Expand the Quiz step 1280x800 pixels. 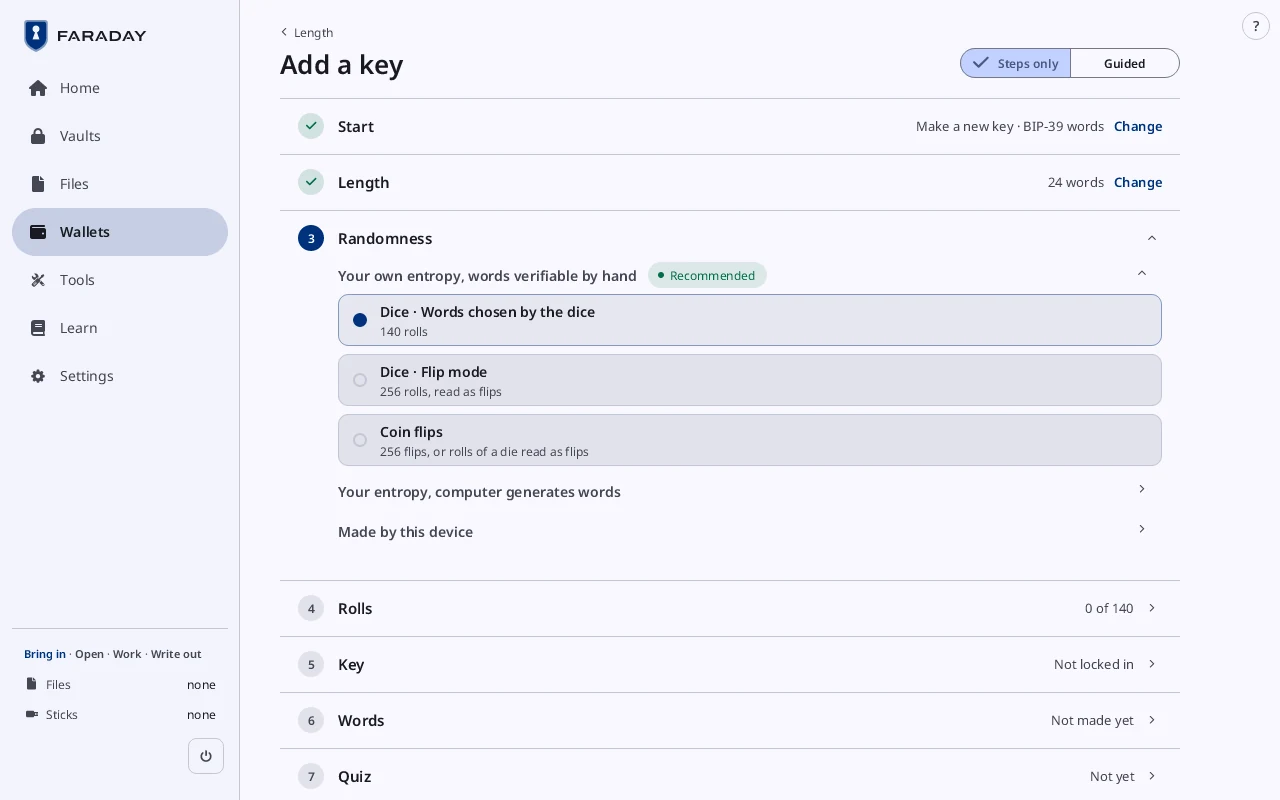730,776
